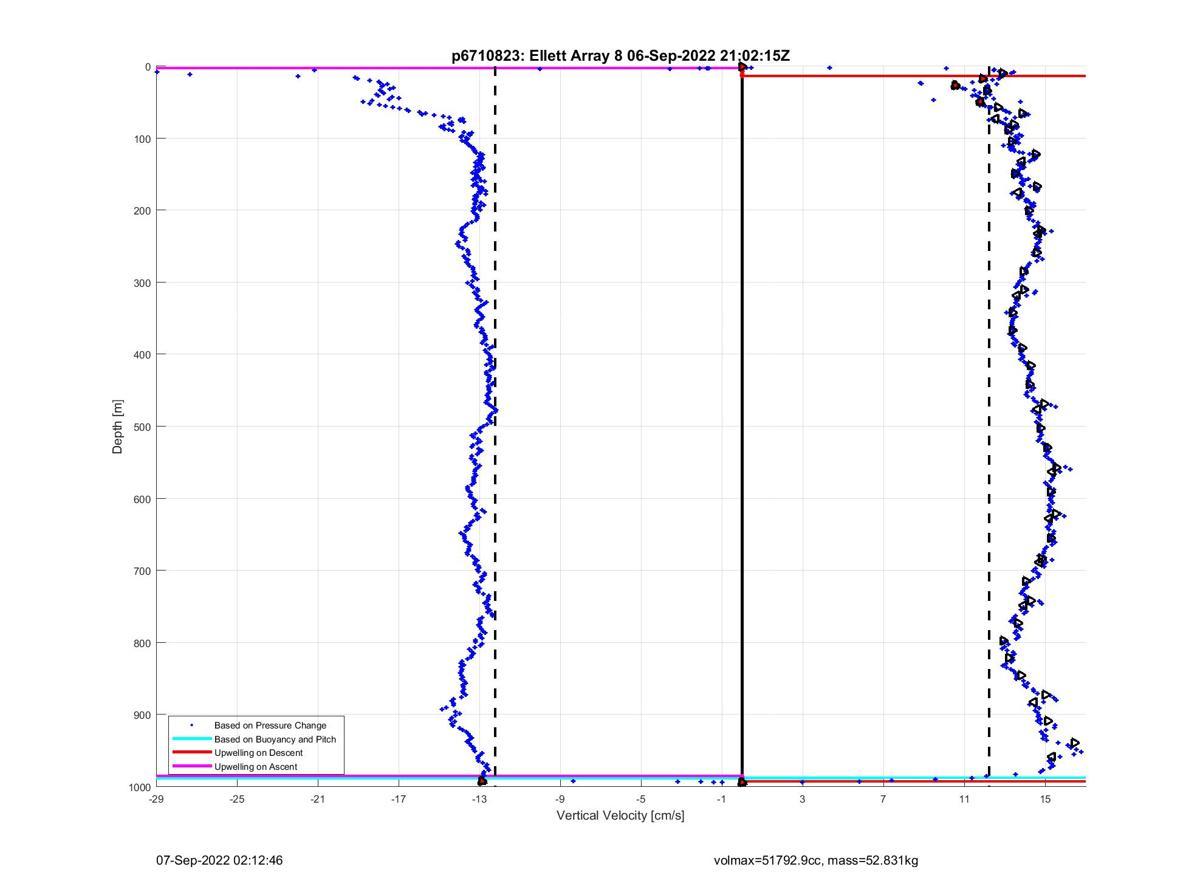Viewport: 1200px width, 885px height.
Task: Click the velocity tick label "-21"
Action: coord(318,799)
